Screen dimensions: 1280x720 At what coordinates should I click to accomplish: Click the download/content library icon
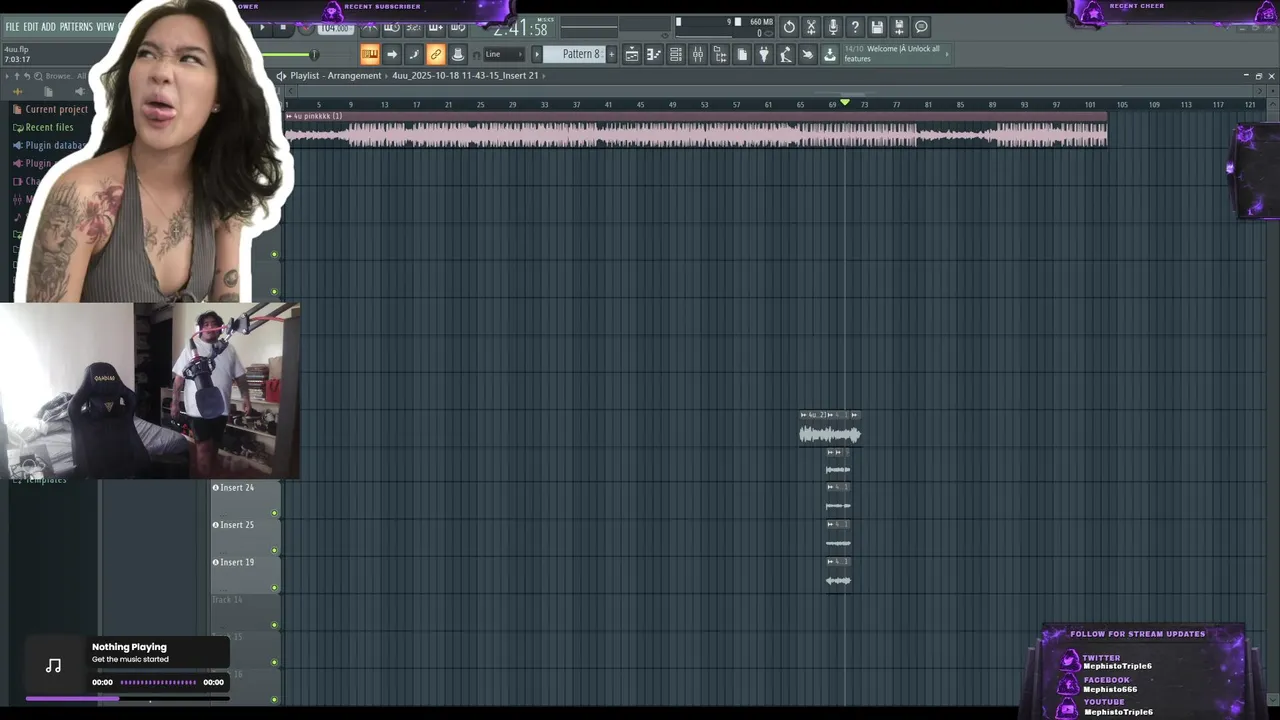[x=830, y=54]
